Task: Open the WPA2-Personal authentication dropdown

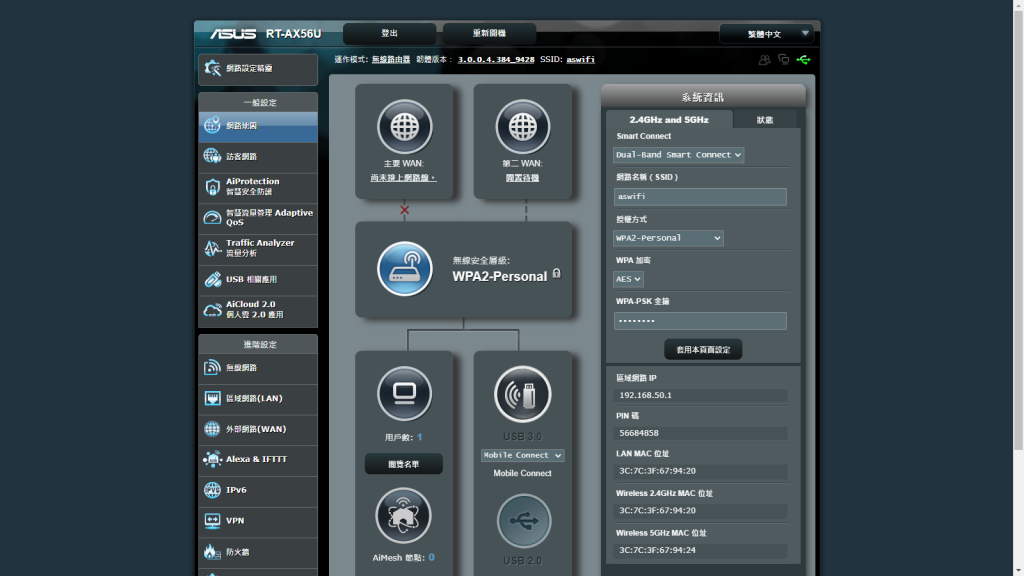Action: point(668,238)
